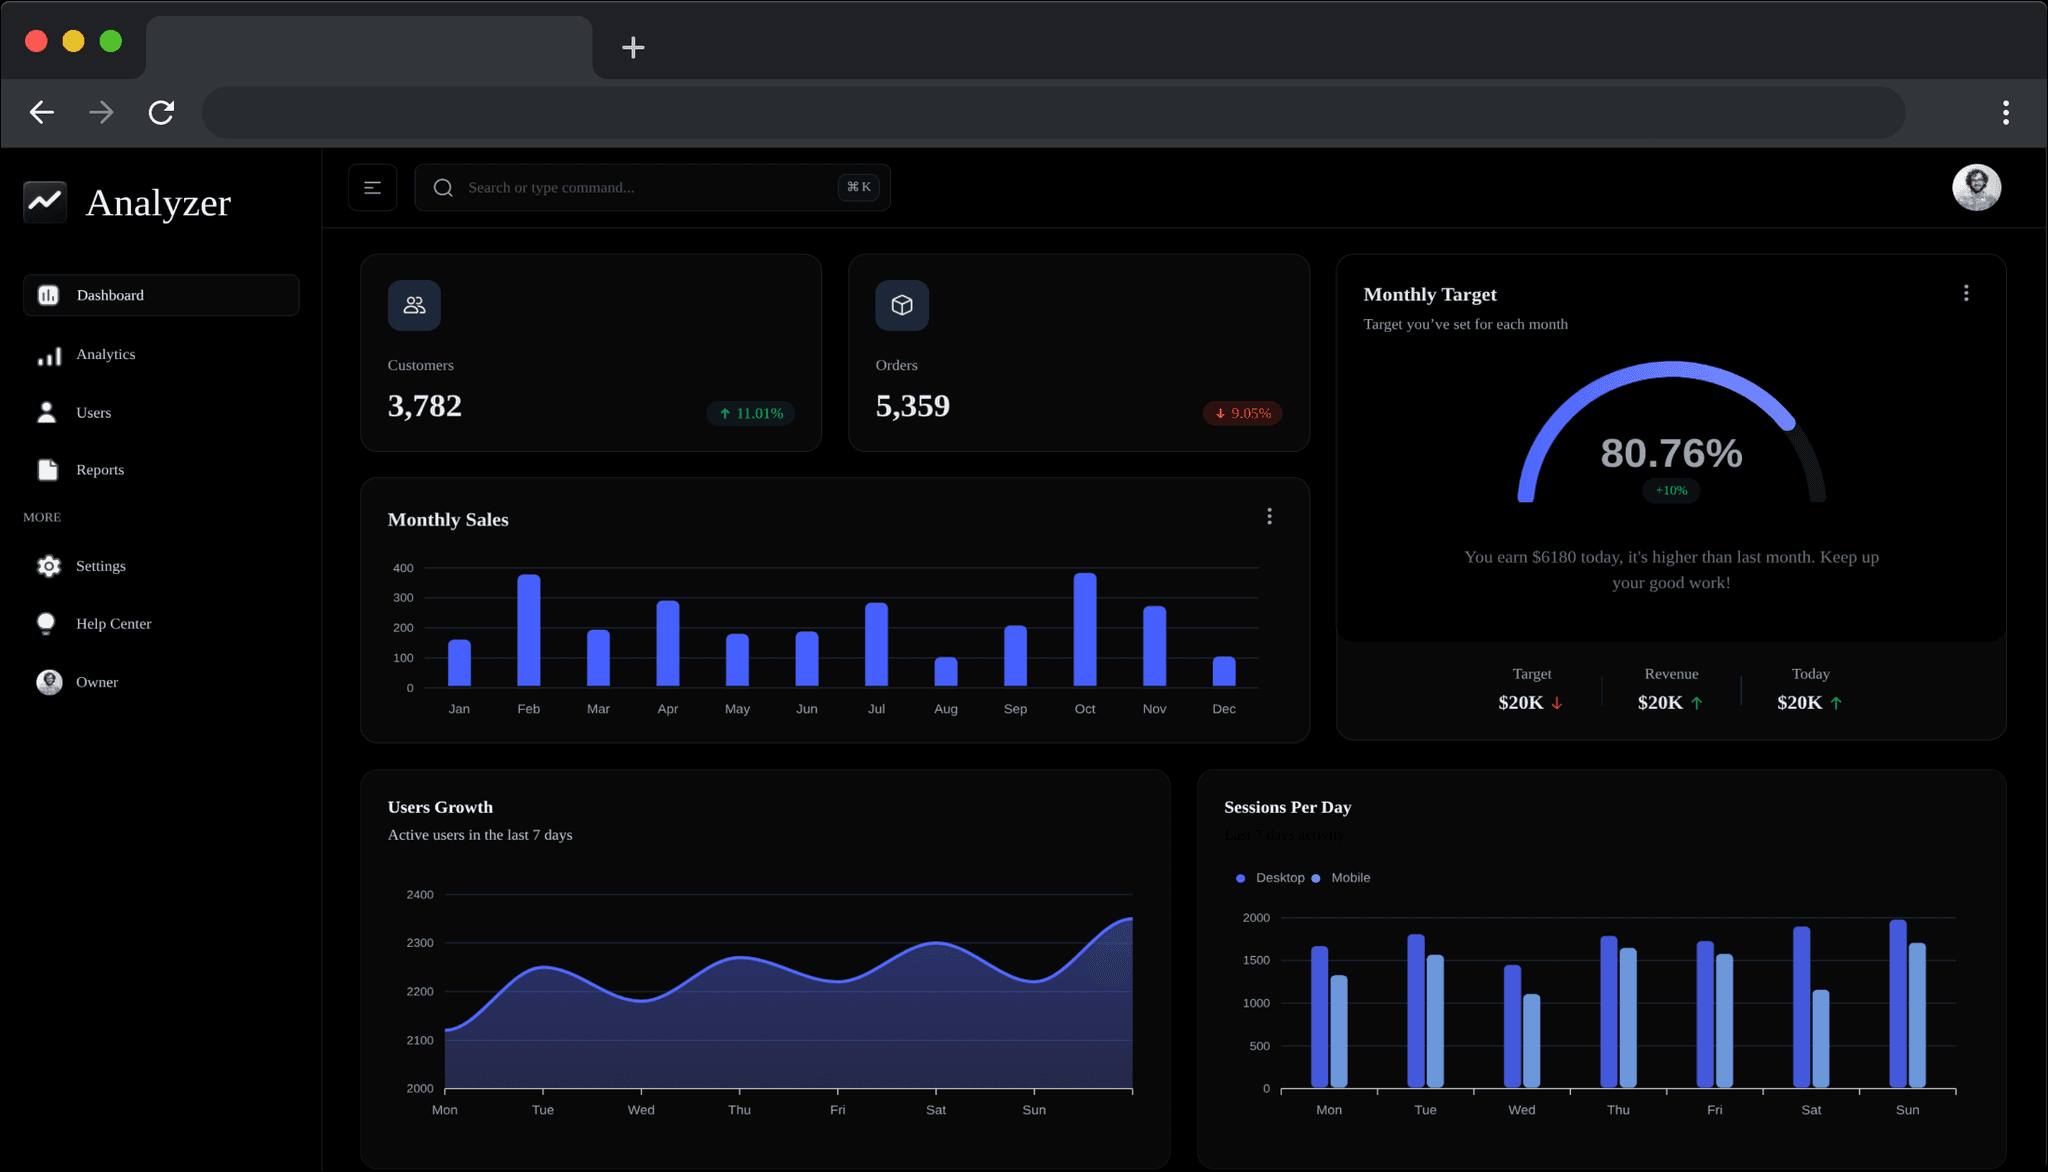Open the Owner profile link
Image resolution: width=2048 pixels, height=1172 pixels.
click(96, 682)
